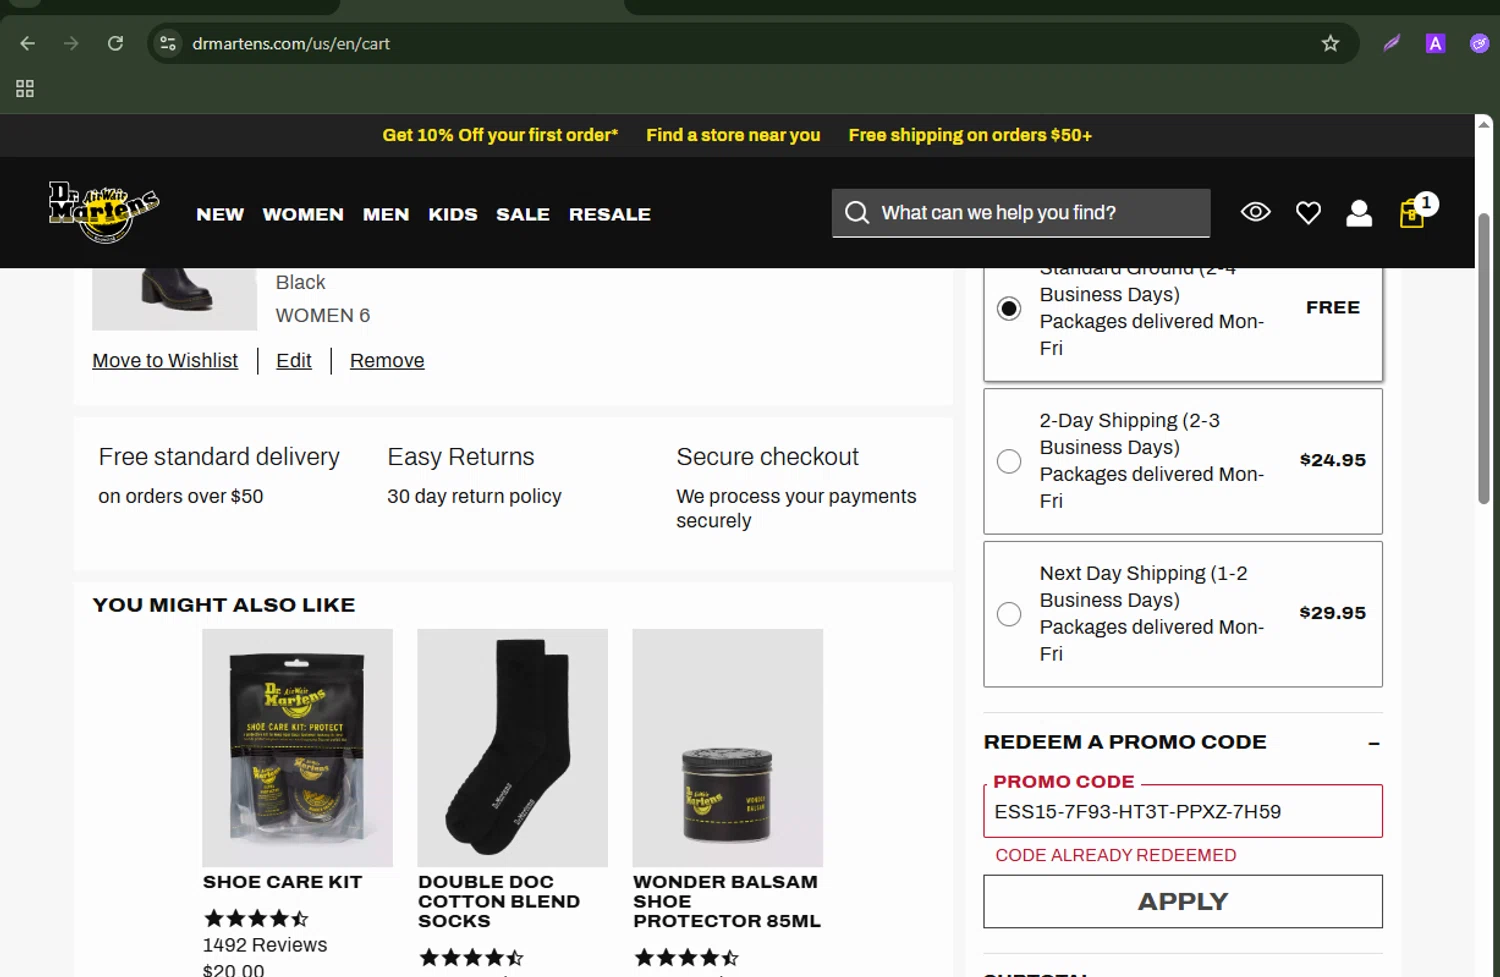Click 'CODE ALREADY REDEEMED' error message
1500x977 pixels.
click(1116, 855)
